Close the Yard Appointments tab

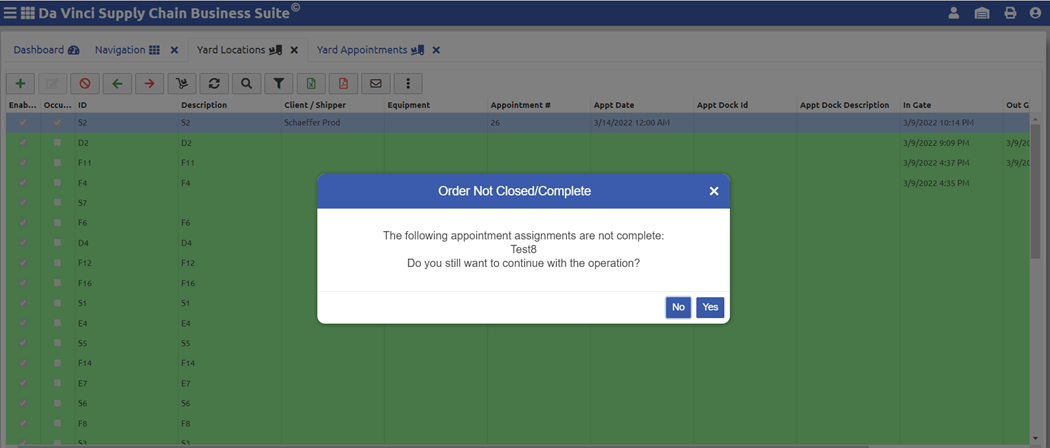pyautogui.click(x=436, y=50)
